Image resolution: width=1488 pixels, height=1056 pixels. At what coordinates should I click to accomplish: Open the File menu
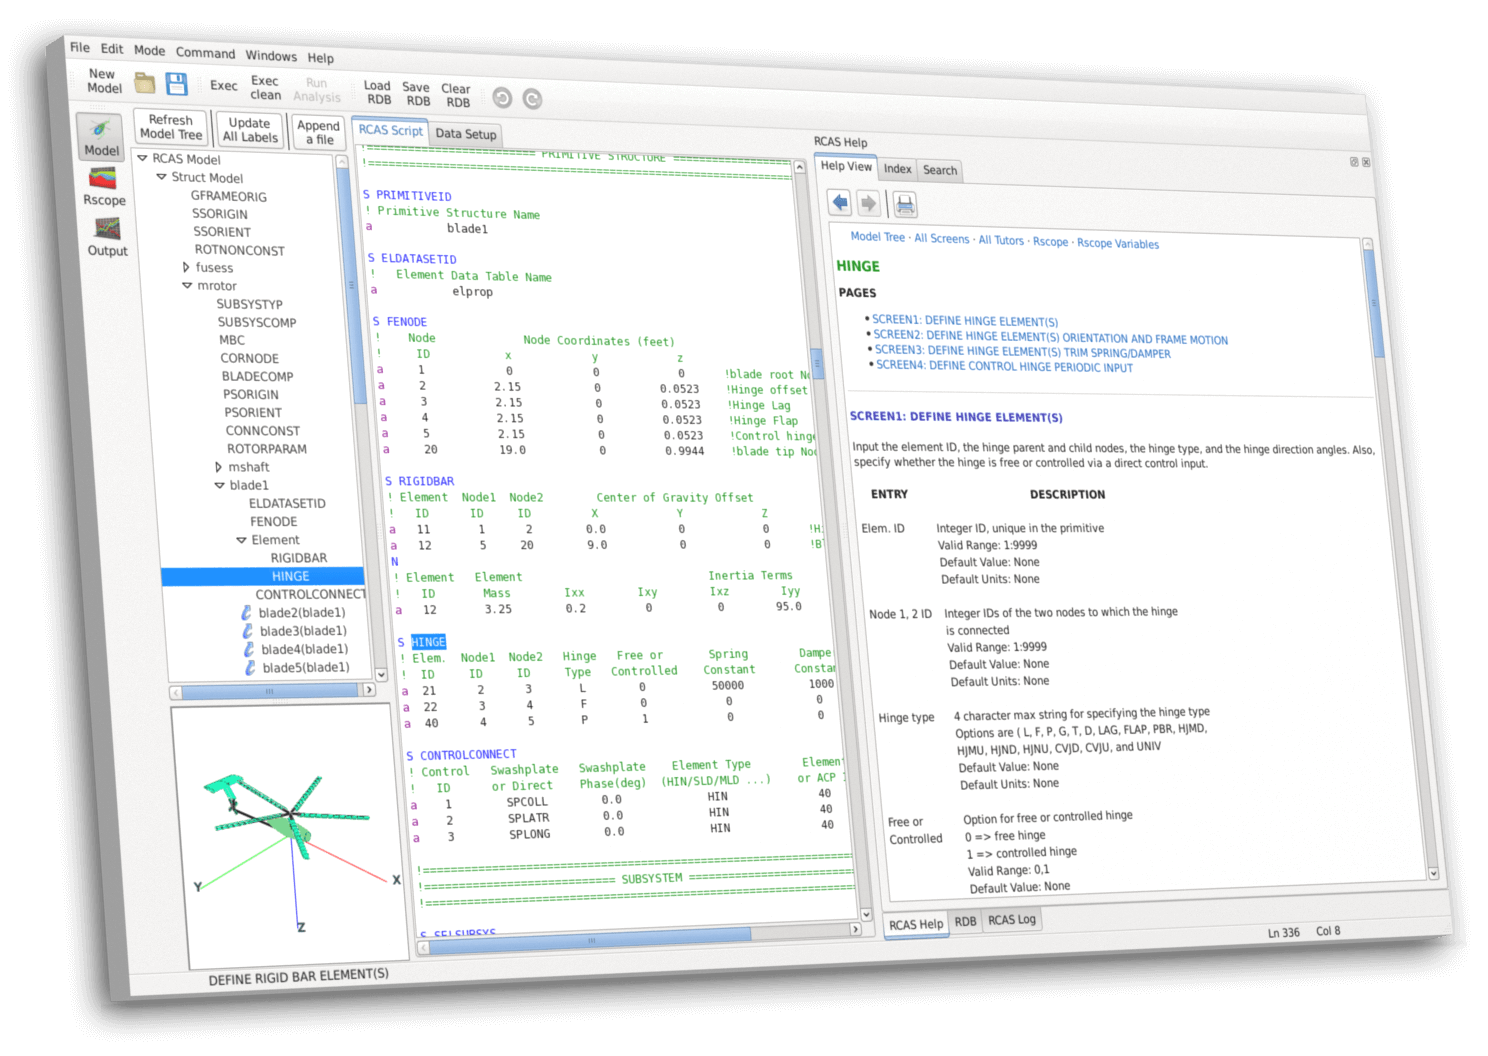[80, 47]
